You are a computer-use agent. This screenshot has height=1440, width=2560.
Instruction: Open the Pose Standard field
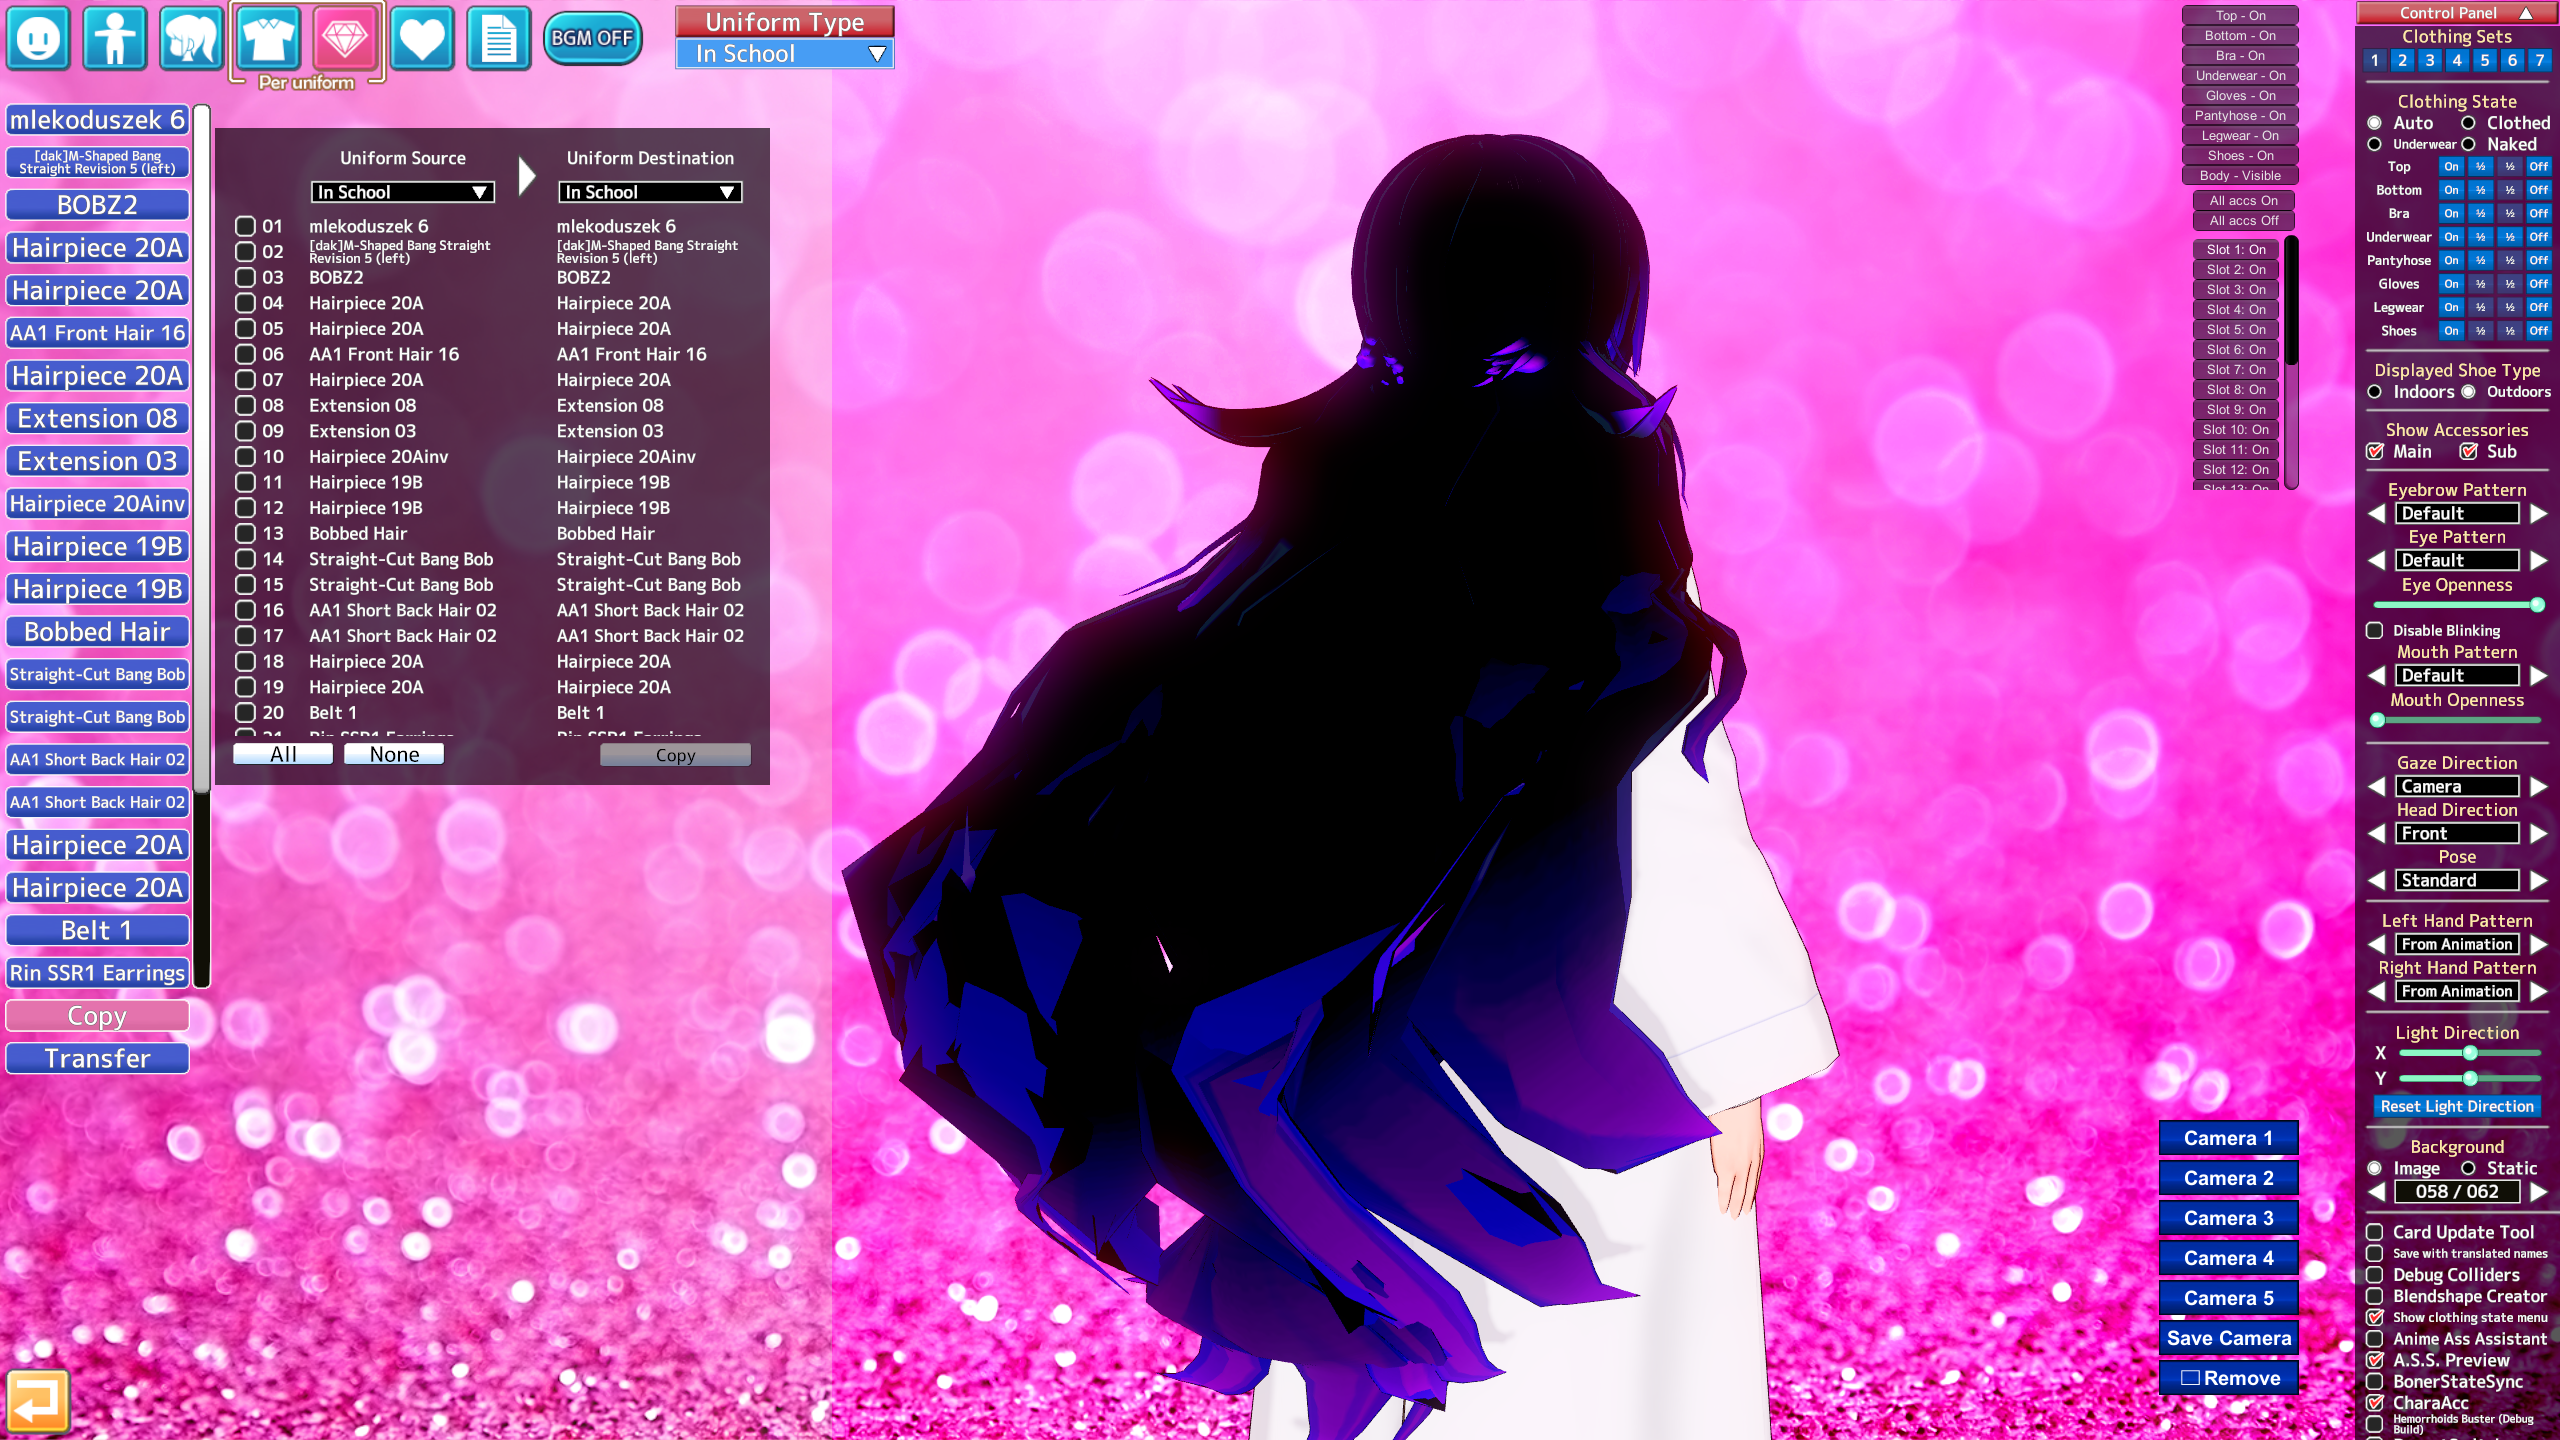(x=2457, y=880)
